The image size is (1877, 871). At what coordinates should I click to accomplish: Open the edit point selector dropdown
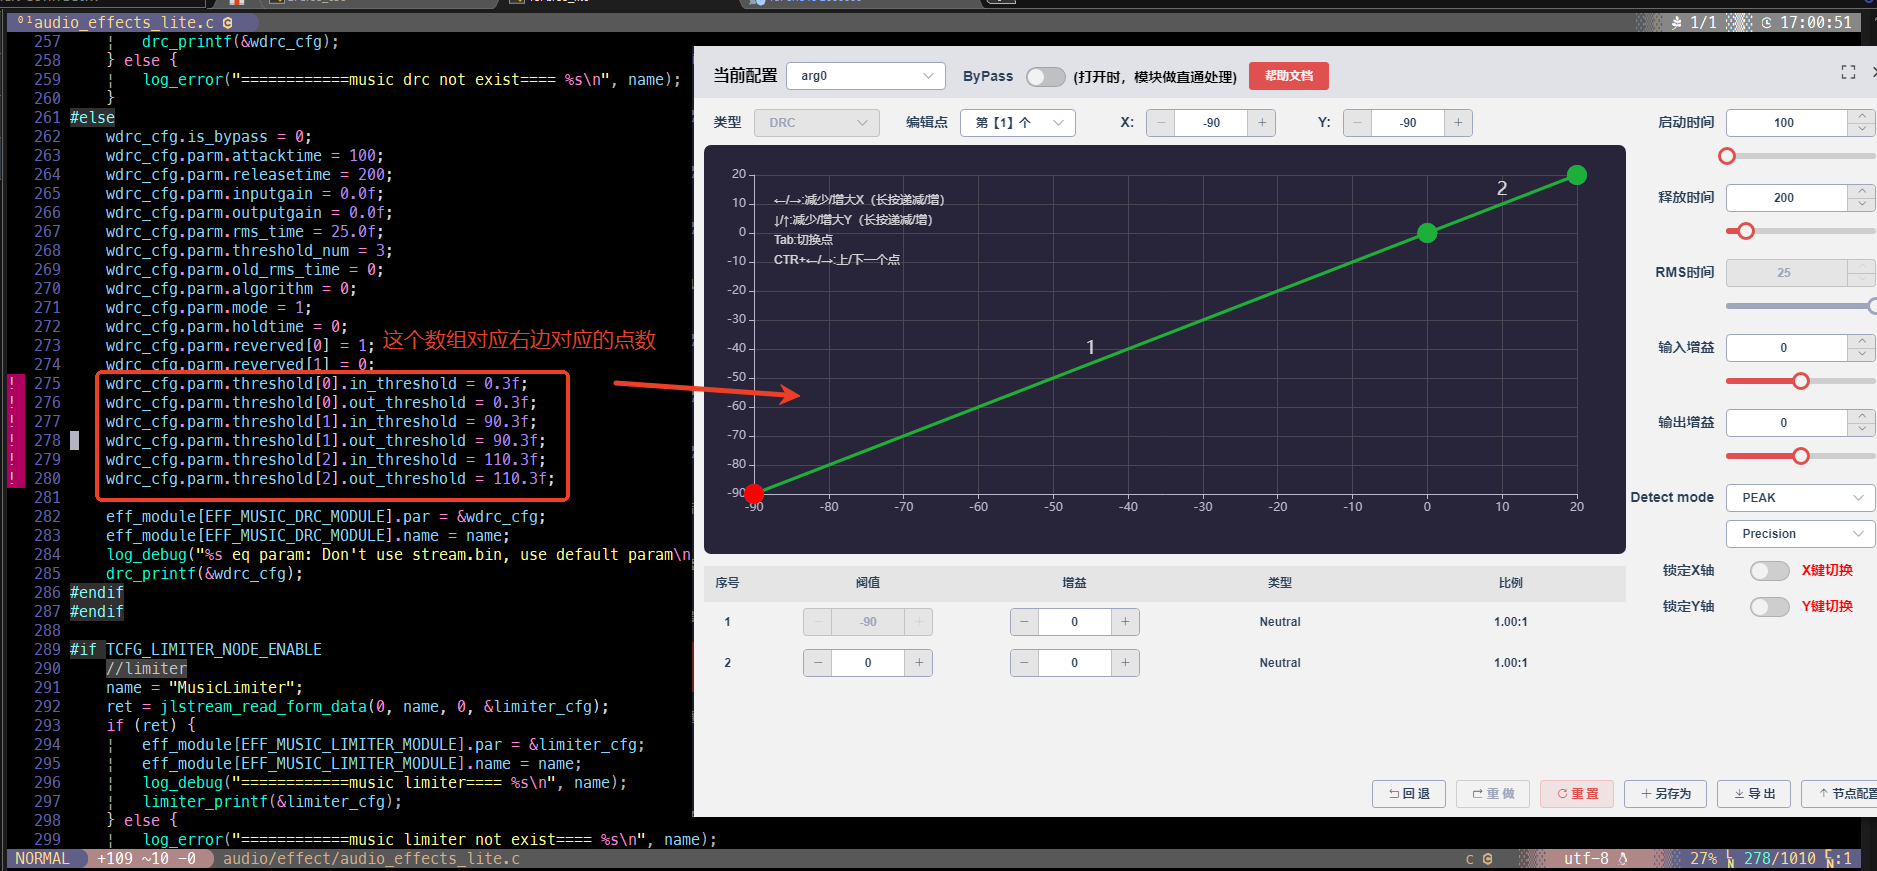click(1018, 123)
